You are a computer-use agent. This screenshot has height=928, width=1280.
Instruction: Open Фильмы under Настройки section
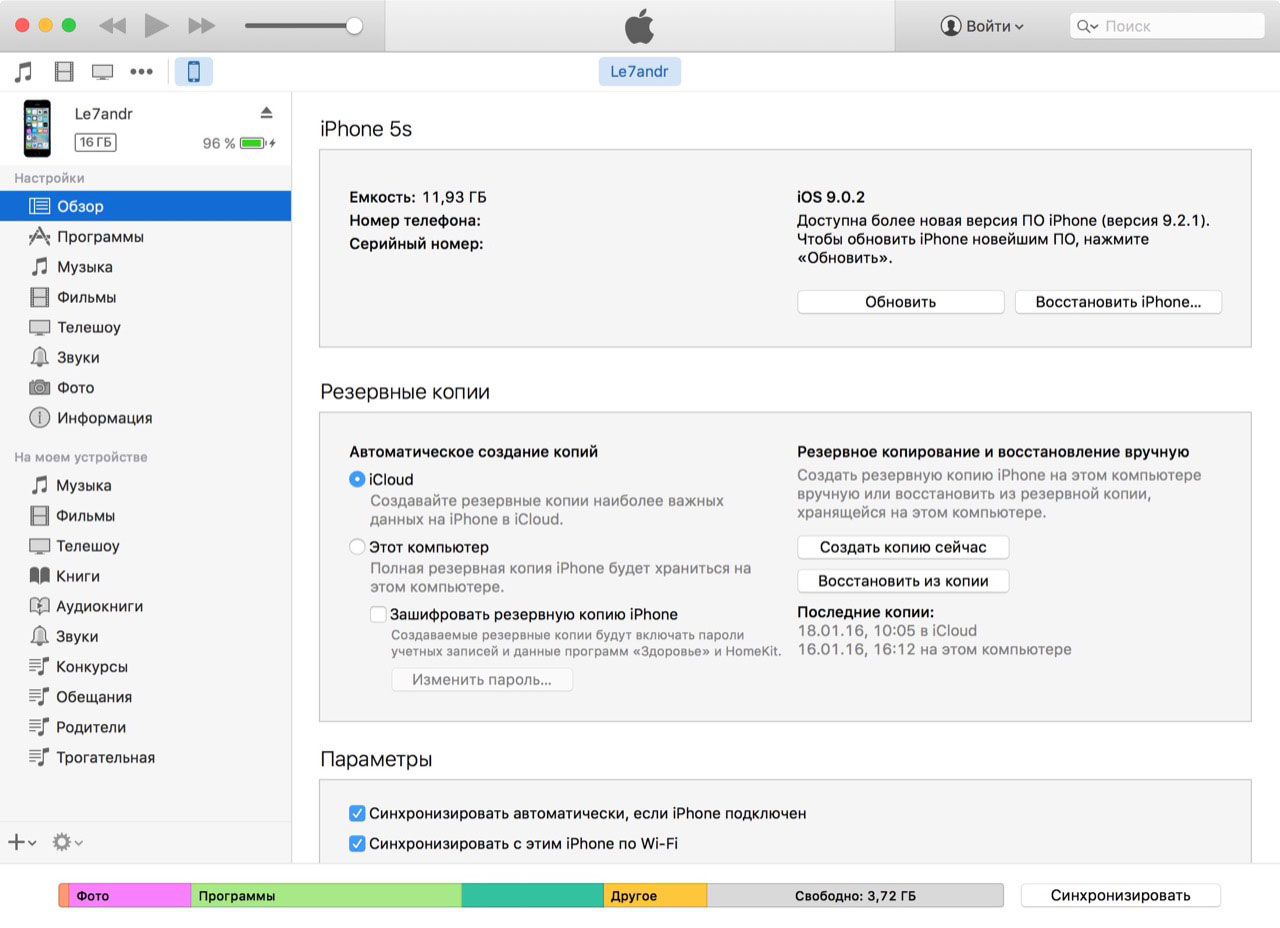click(146, 297)
